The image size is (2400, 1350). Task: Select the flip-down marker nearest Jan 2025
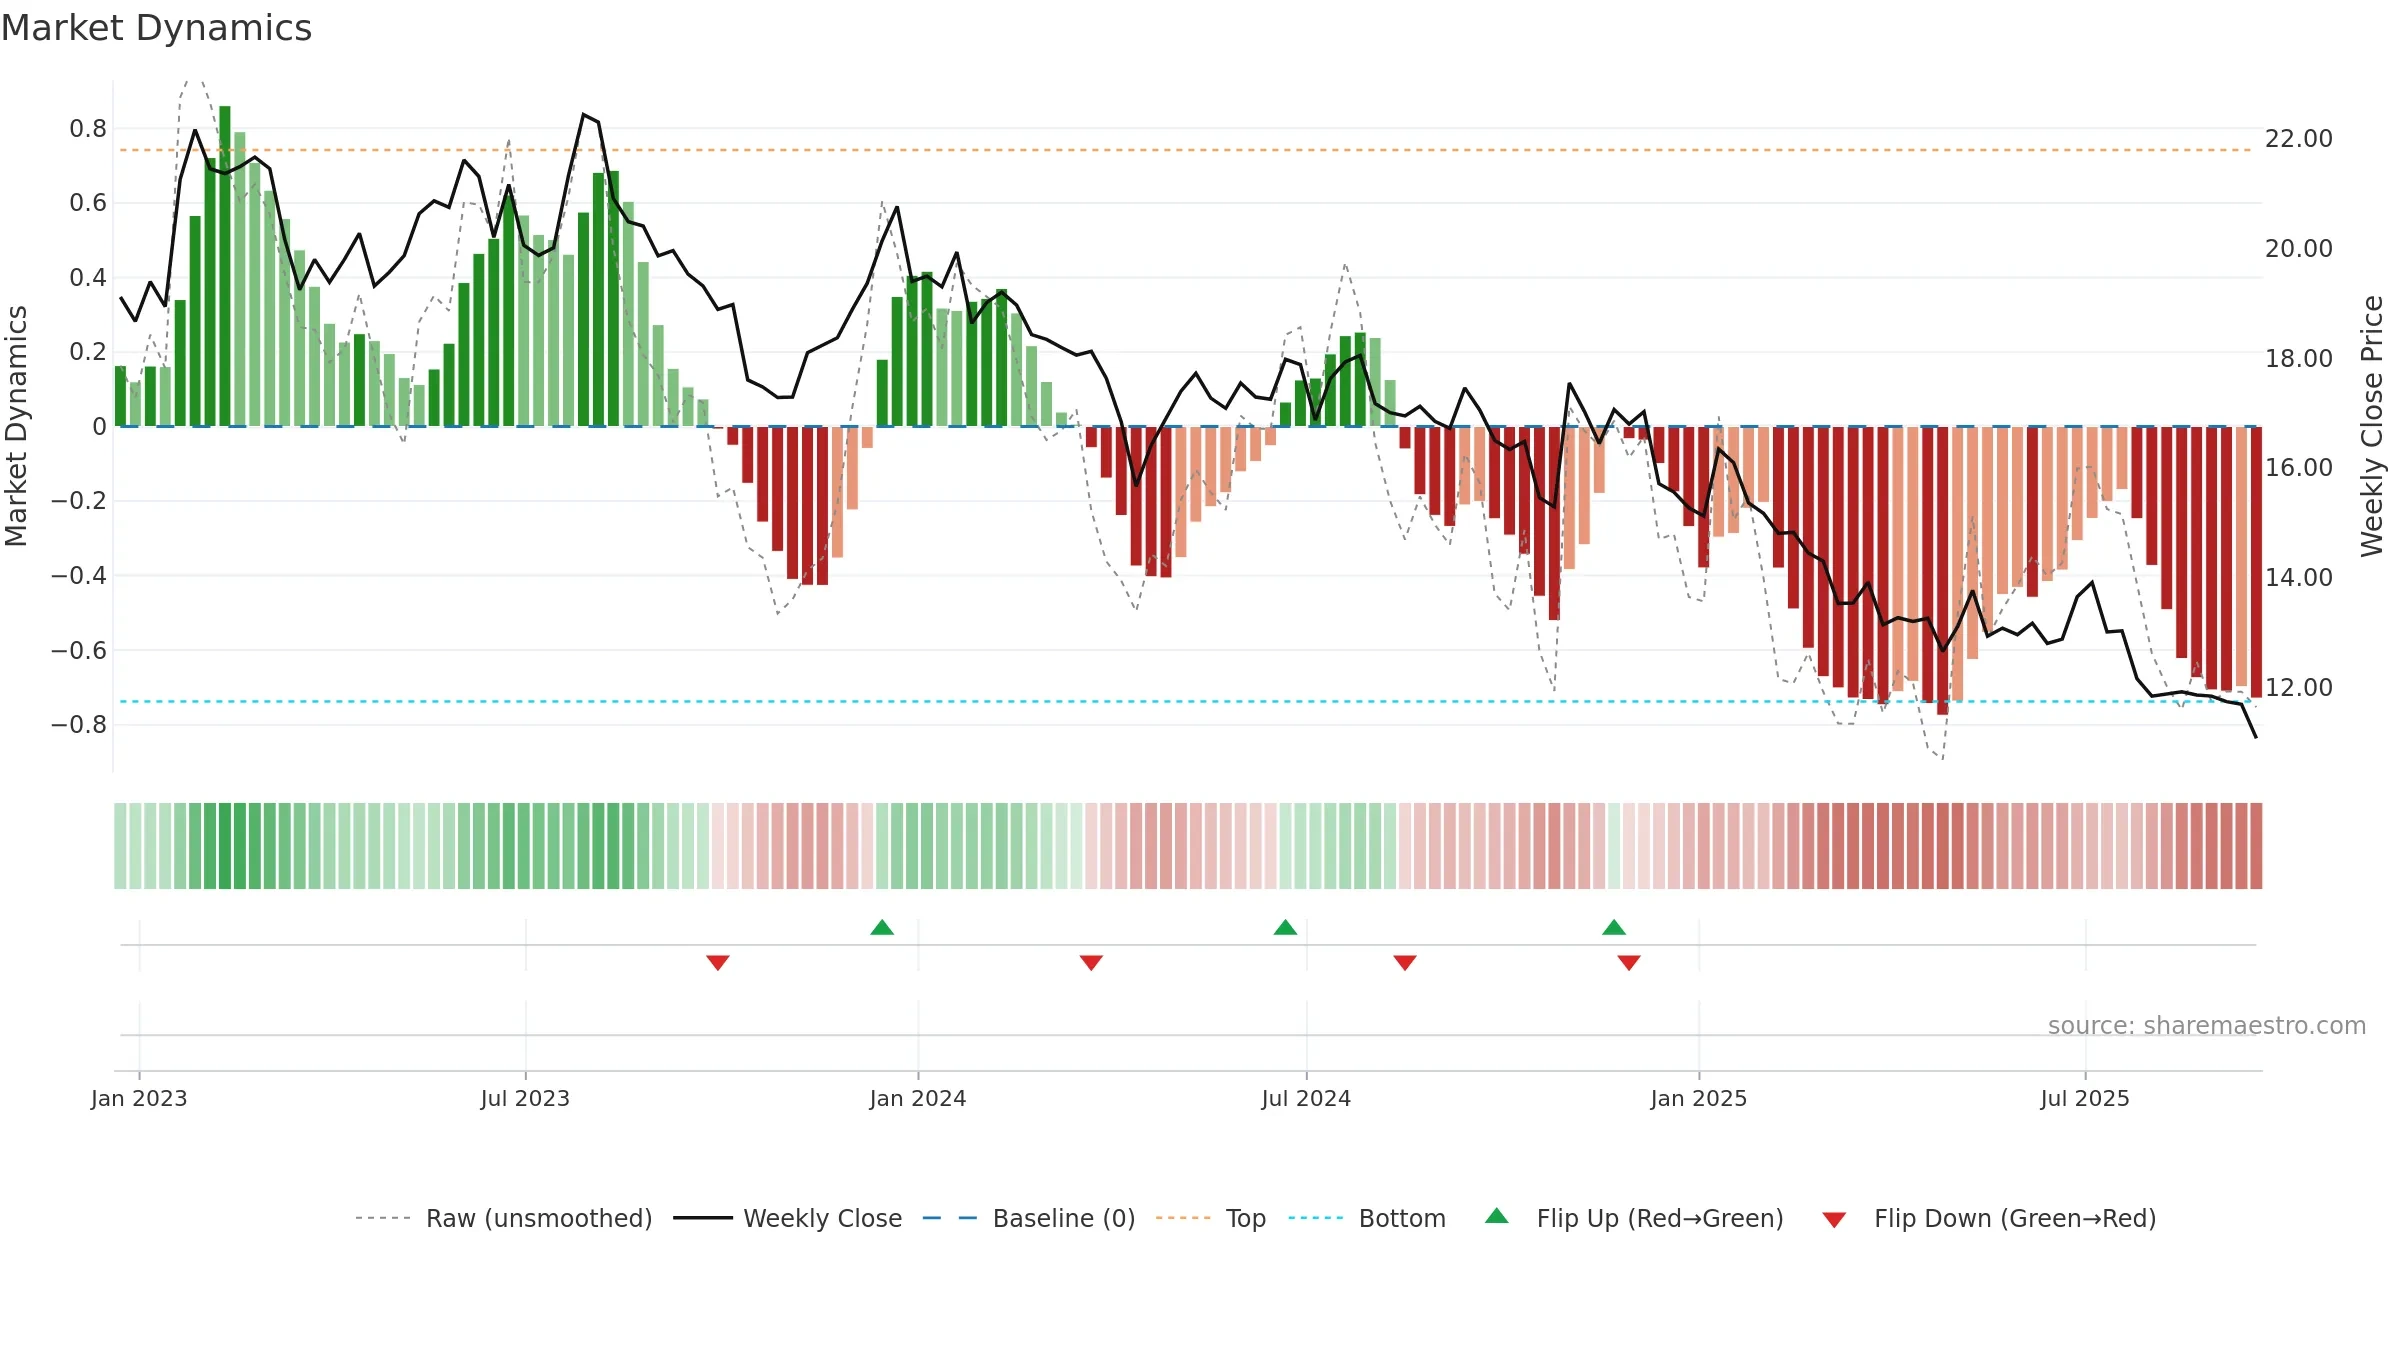point(1629,962)
